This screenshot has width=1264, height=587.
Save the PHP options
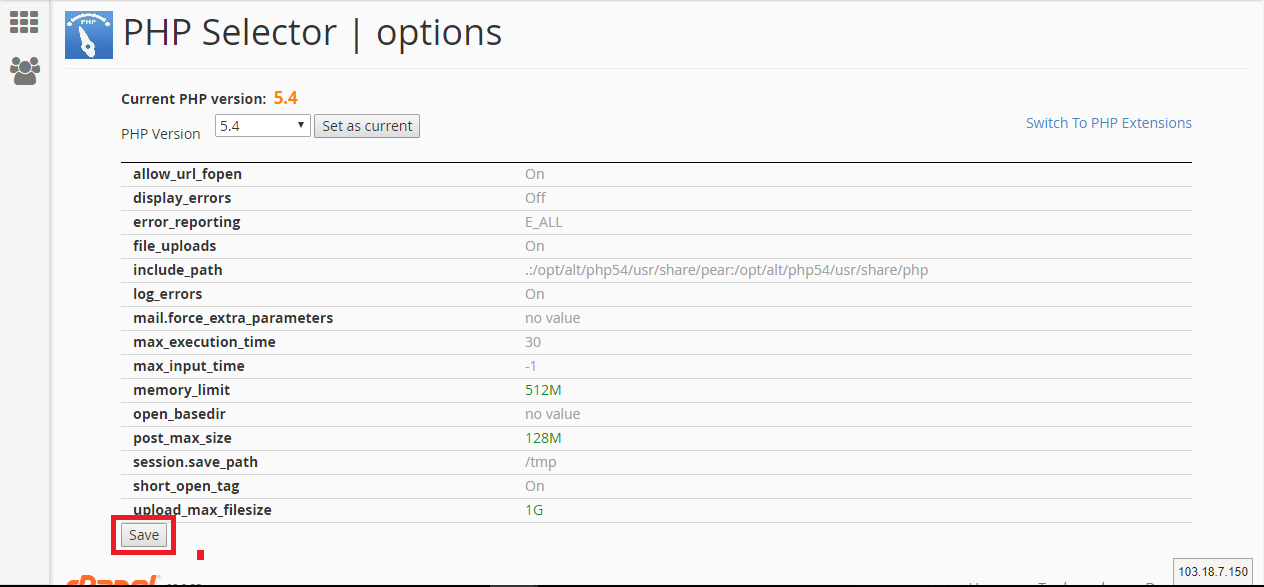(144, 535)
